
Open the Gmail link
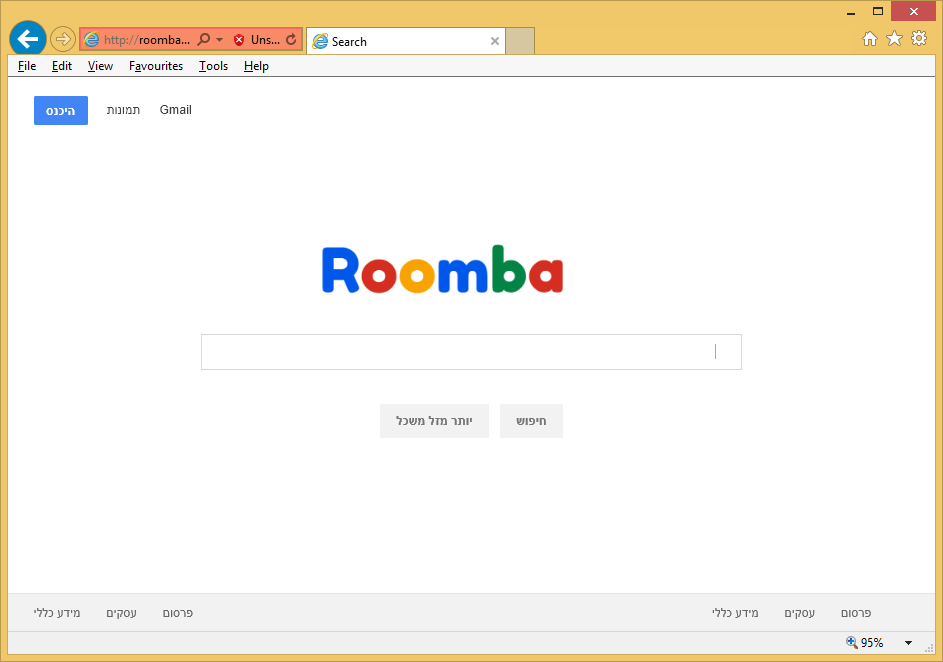(x=176, y=110)
